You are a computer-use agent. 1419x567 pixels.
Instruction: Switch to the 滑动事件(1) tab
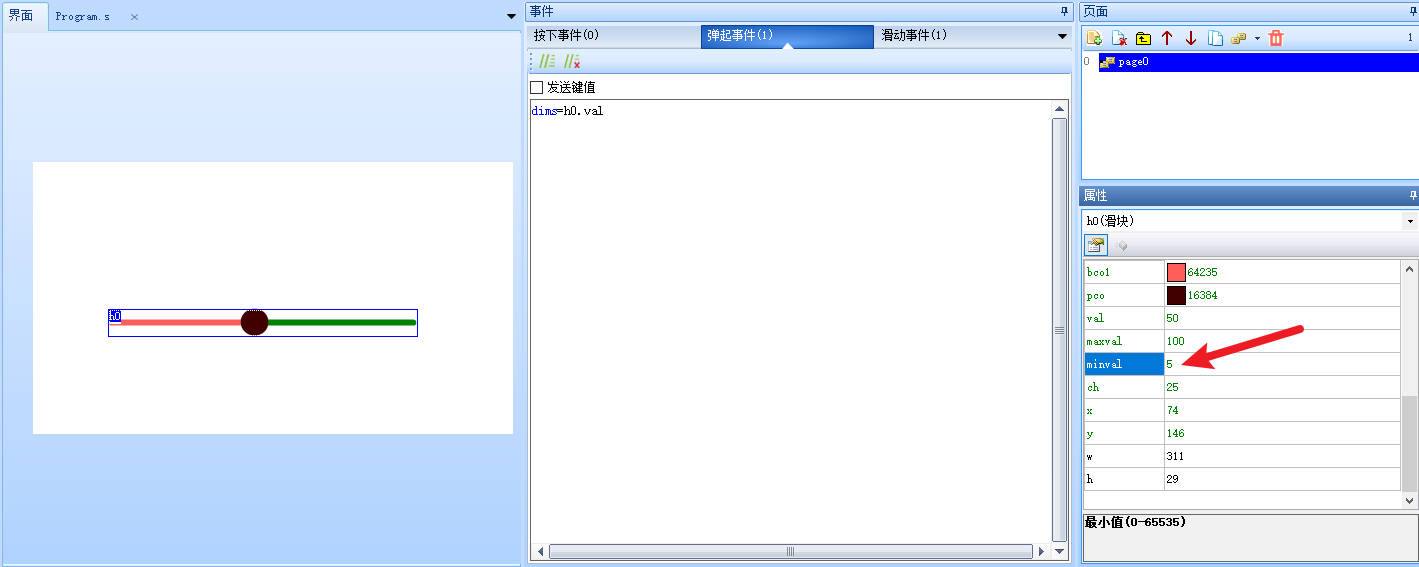[913, 35]
